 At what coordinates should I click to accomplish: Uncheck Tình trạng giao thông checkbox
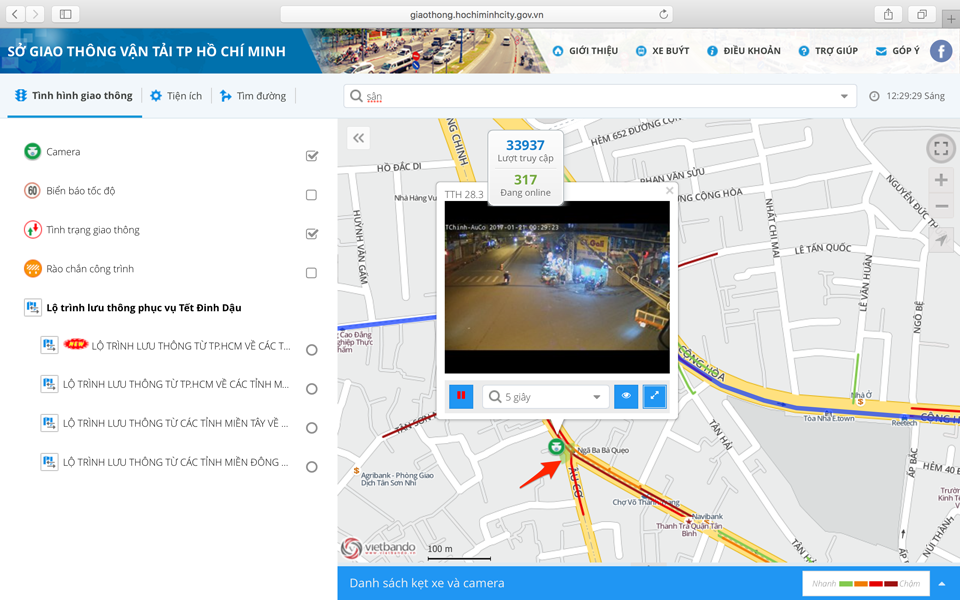tap(312, 233)
